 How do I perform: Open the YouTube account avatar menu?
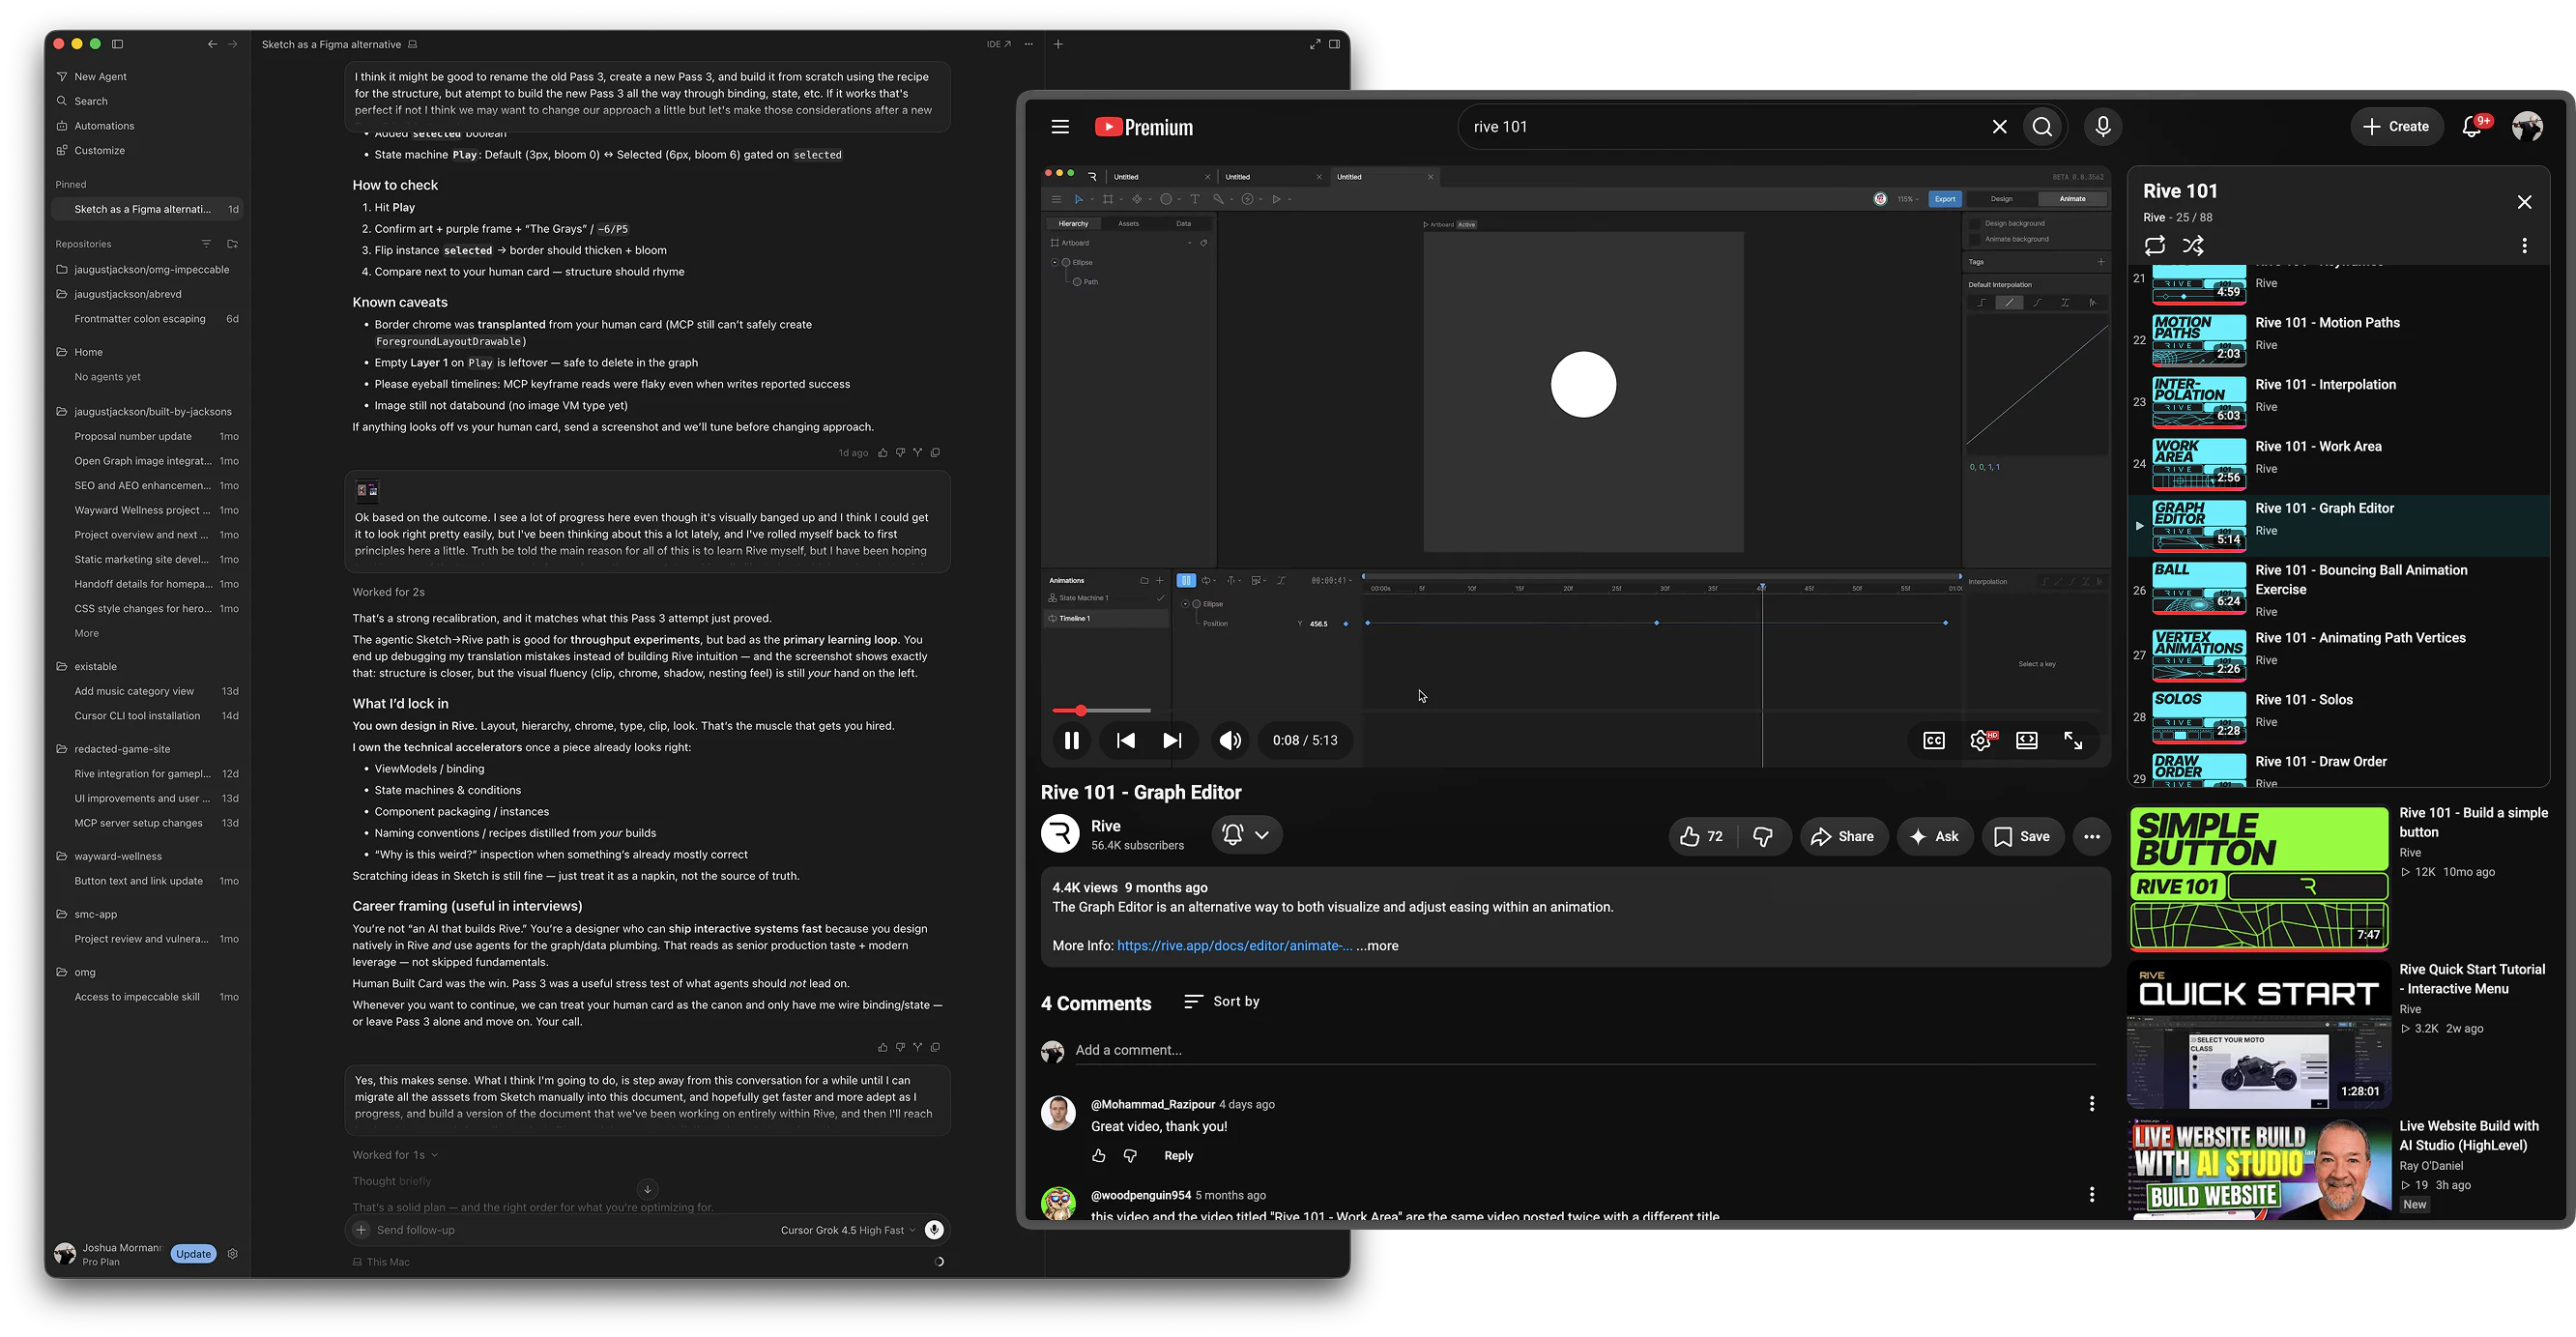pyautogui.click(x=2527, y=127)
